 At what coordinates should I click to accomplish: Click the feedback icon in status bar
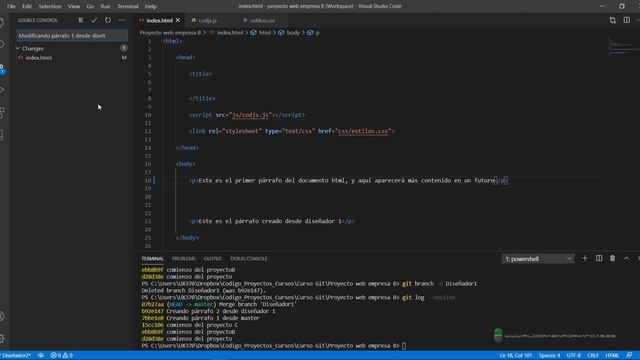tap(629, 356)
